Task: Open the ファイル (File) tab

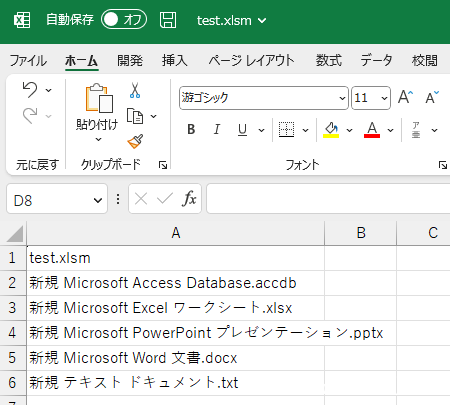Action: 28,61
